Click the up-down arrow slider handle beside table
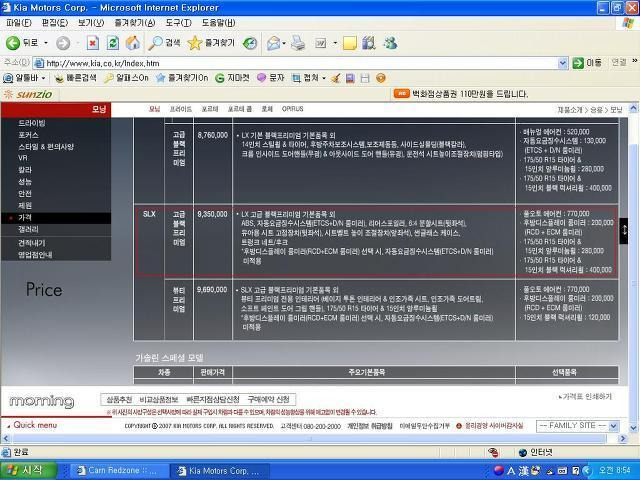 coord(624,231)
